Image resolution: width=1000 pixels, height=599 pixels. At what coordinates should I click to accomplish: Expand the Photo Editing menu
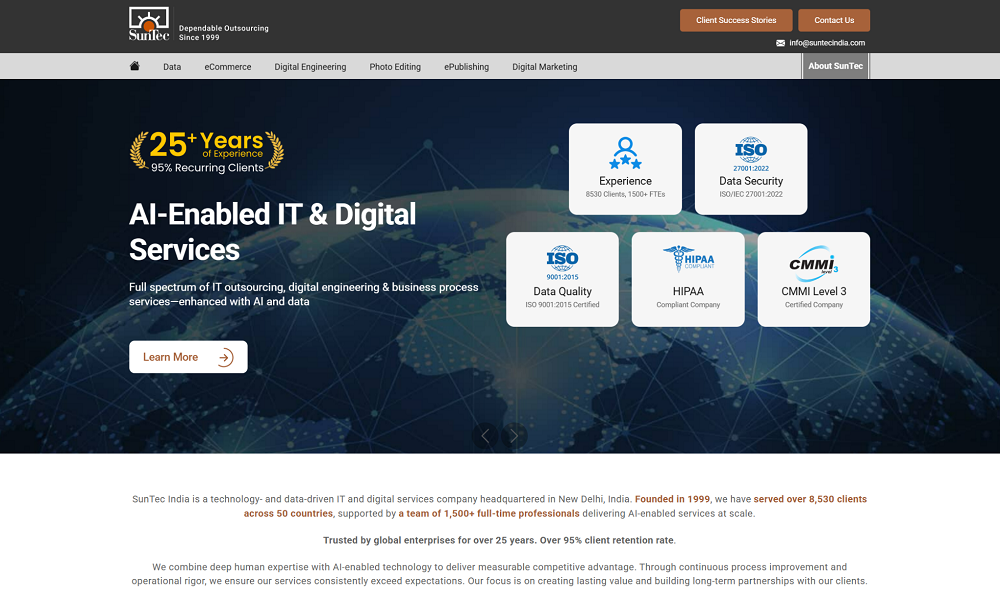[x=395, y=67]
